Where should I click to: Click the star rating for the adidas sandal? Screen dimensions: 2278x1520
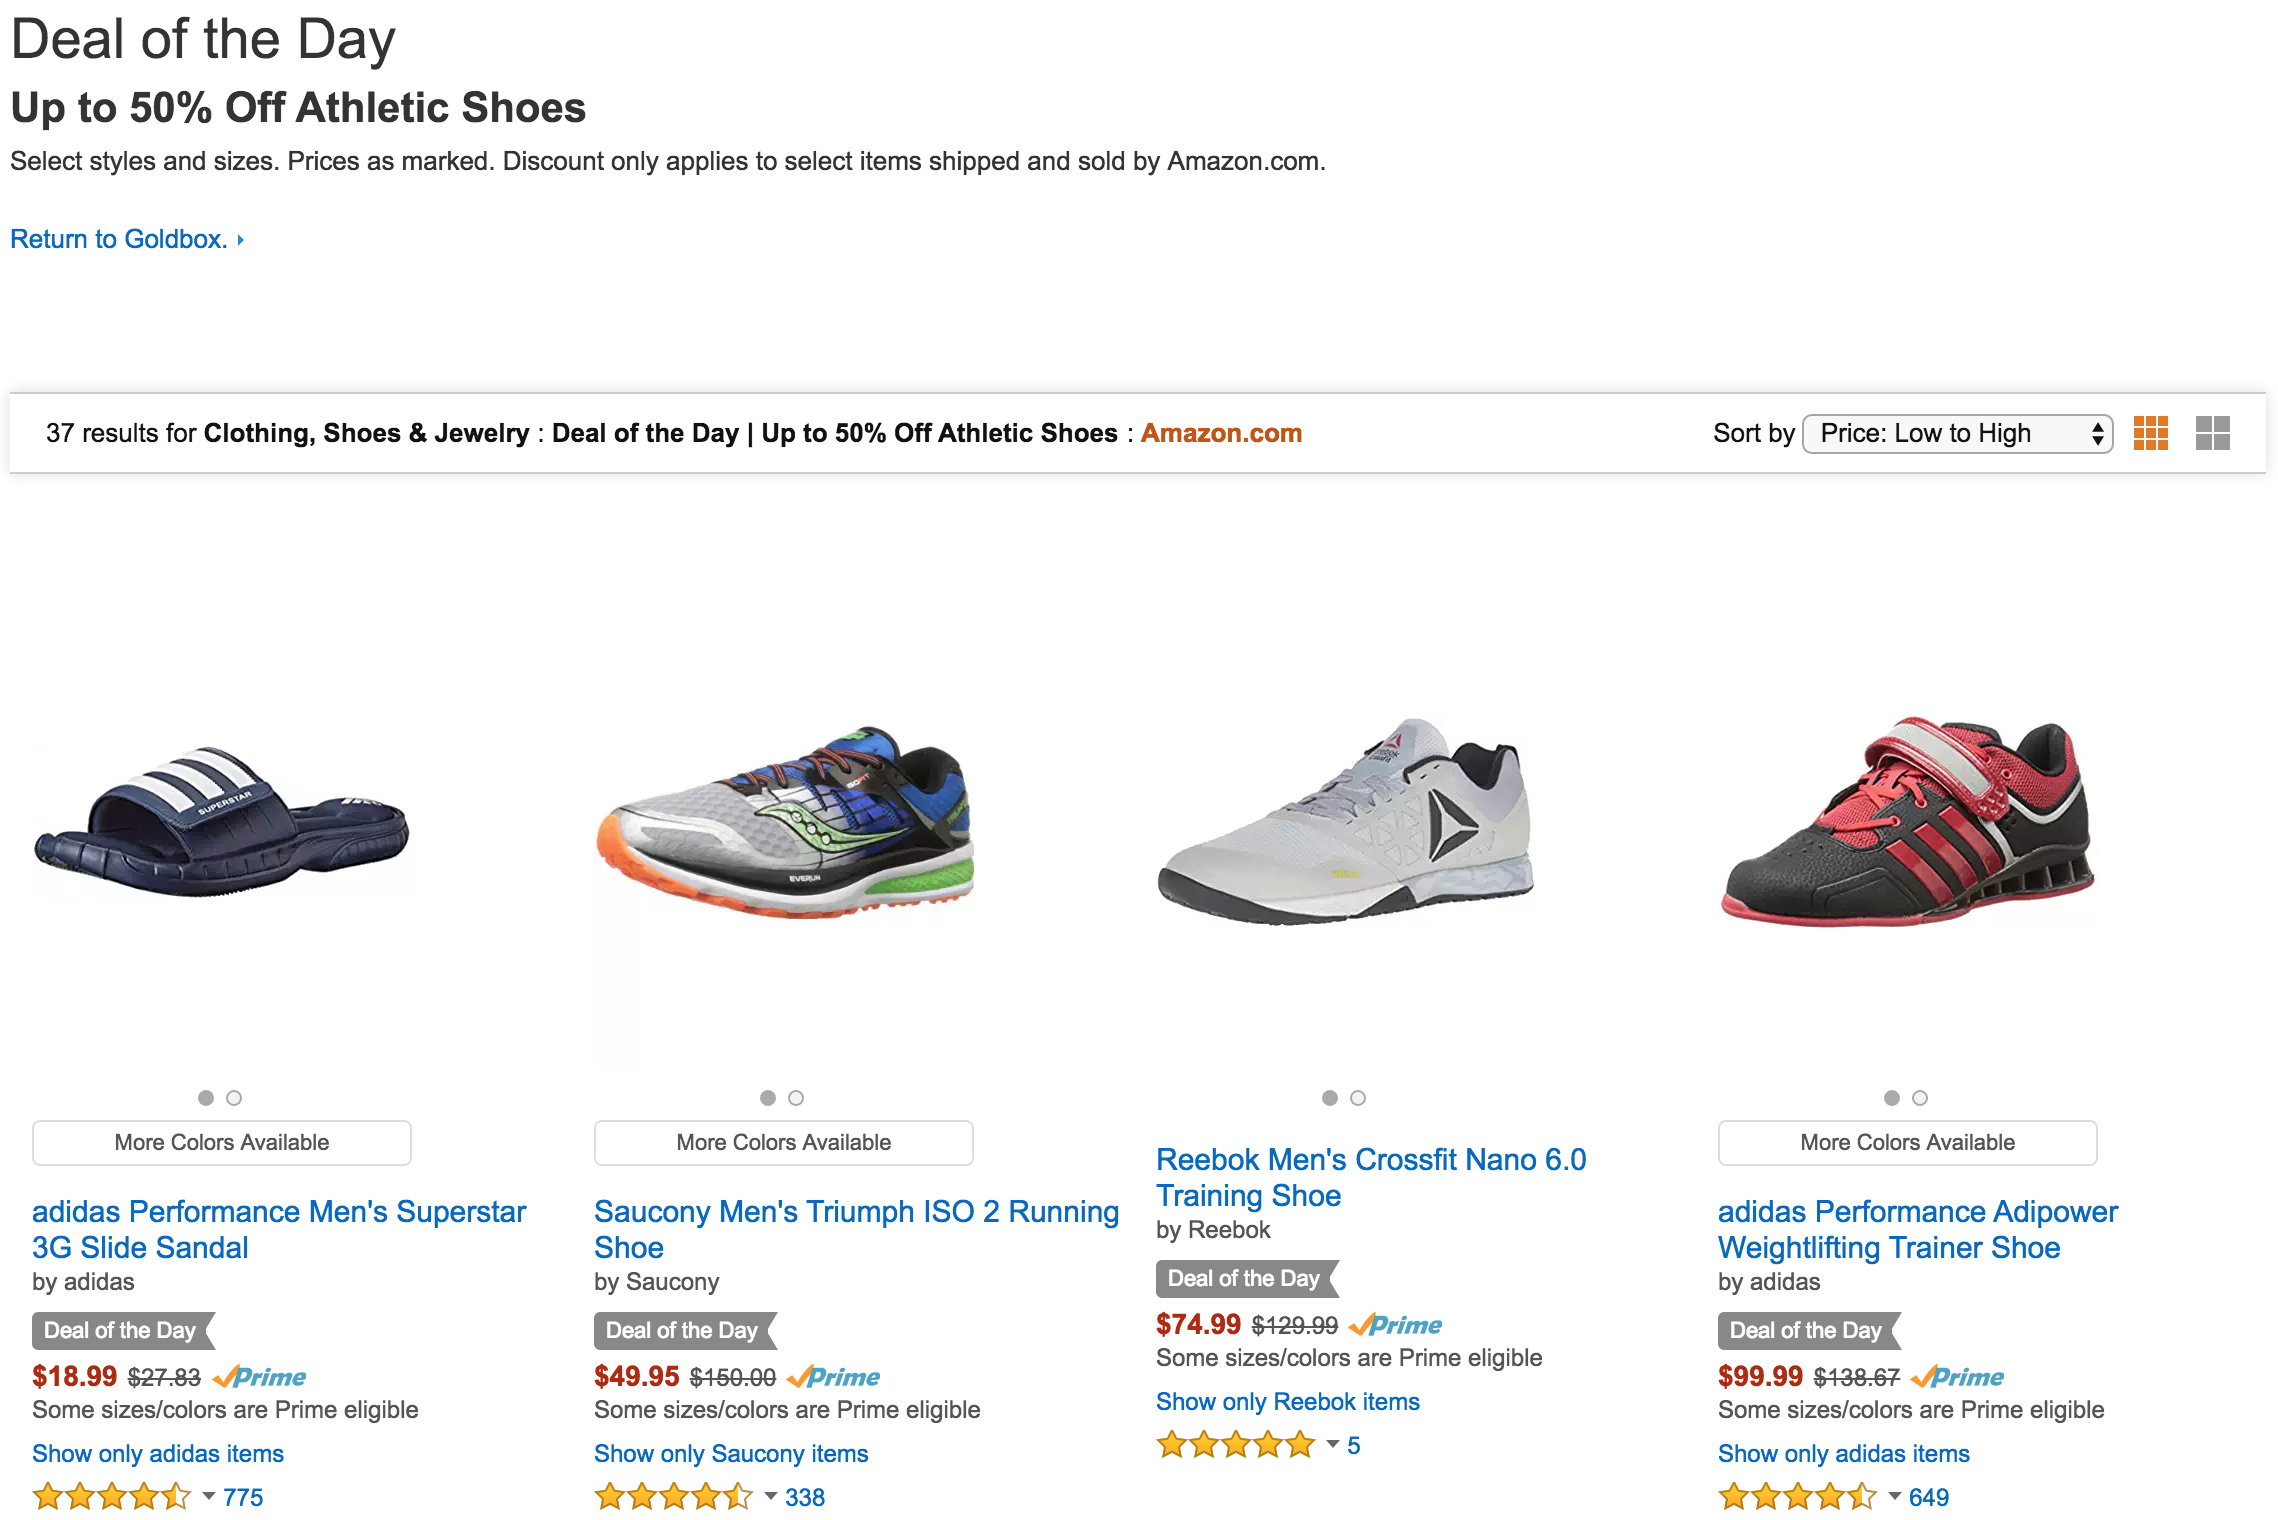tap(112, 1497)
